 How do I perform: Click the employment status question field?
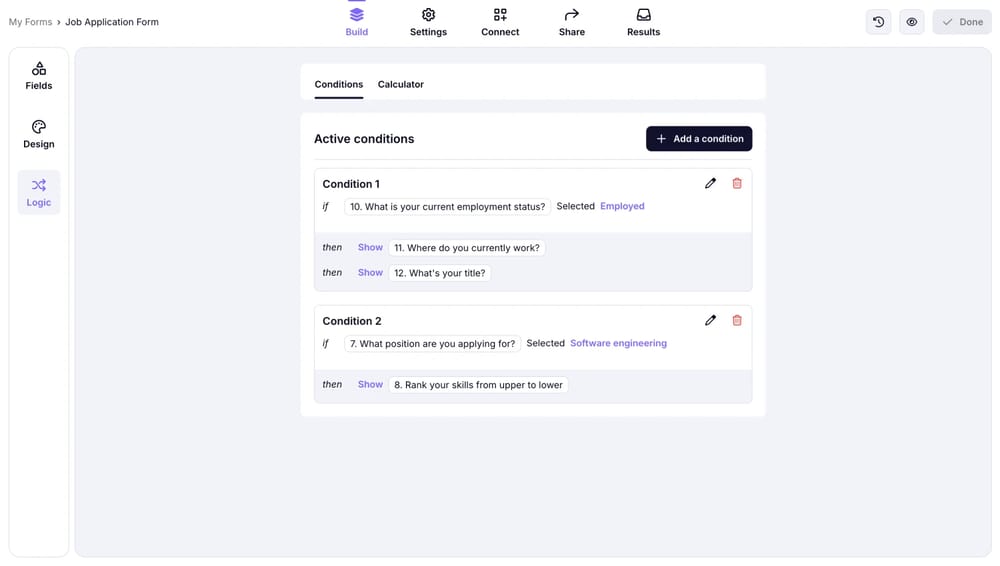pos(448,207)
